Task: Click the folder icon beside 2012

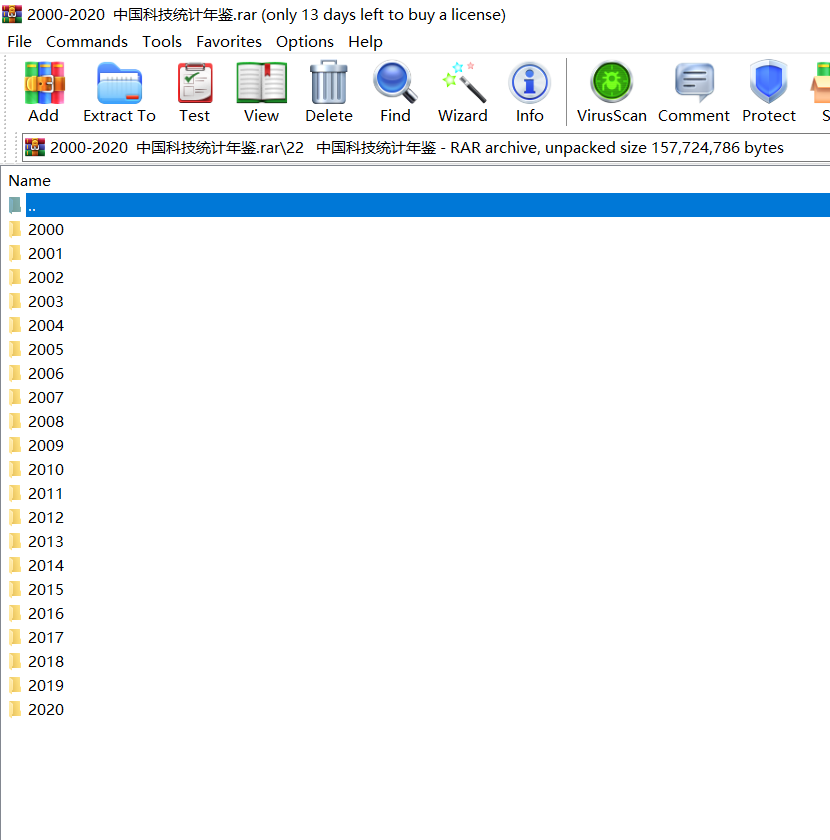Action: [x=15, y=518]
